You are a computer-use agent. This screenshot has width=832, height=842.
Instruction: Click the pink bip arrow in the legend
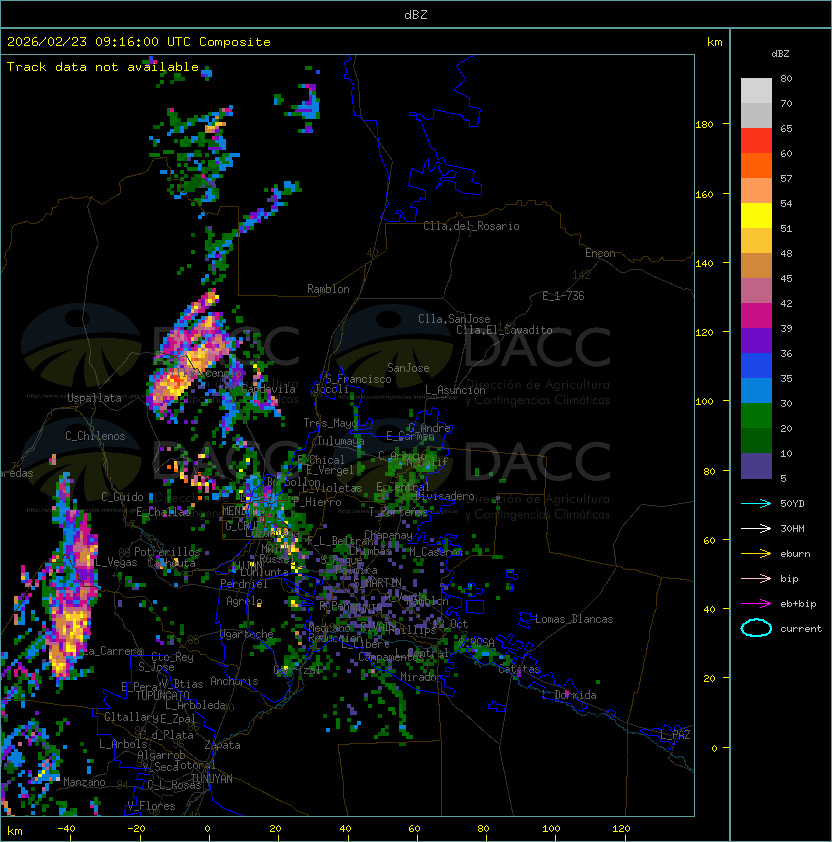click(x=756, y=578)
